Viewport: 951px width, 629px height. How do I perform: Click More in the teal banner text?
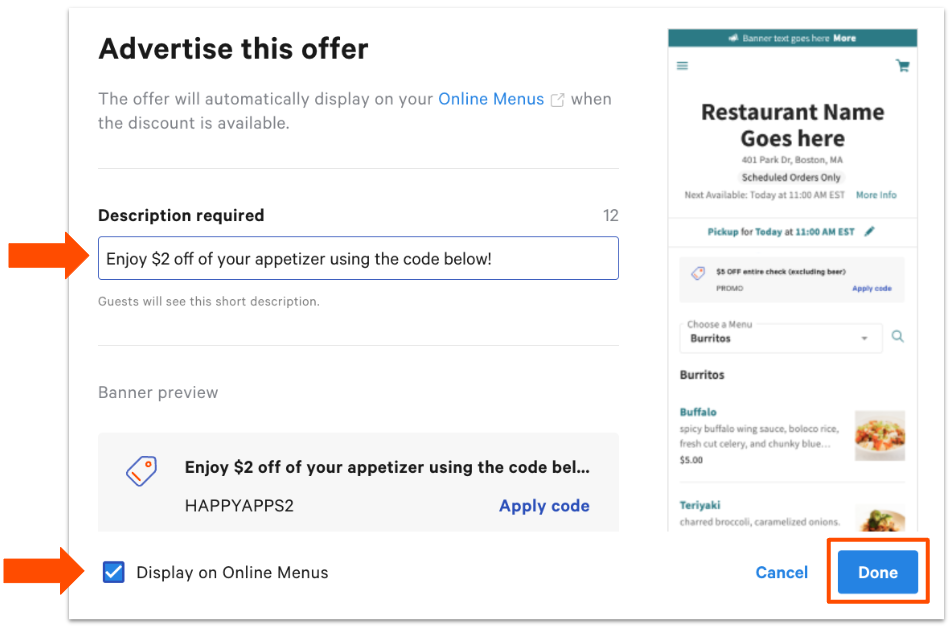[844, 38]
